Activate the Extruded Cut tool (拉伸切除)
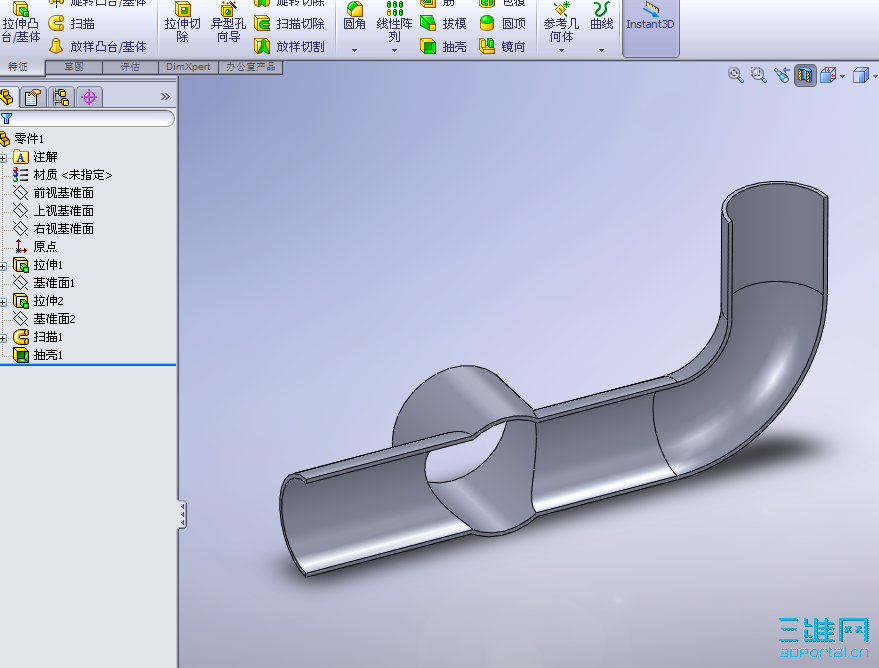879x668 pixels. pyautogui.click(x=182, y=22)
